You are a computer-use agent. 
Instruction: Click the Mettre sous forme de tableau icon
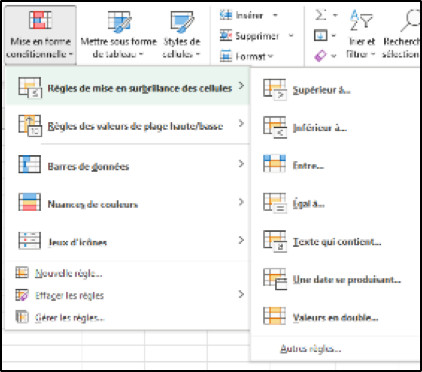tap(119, 21)
